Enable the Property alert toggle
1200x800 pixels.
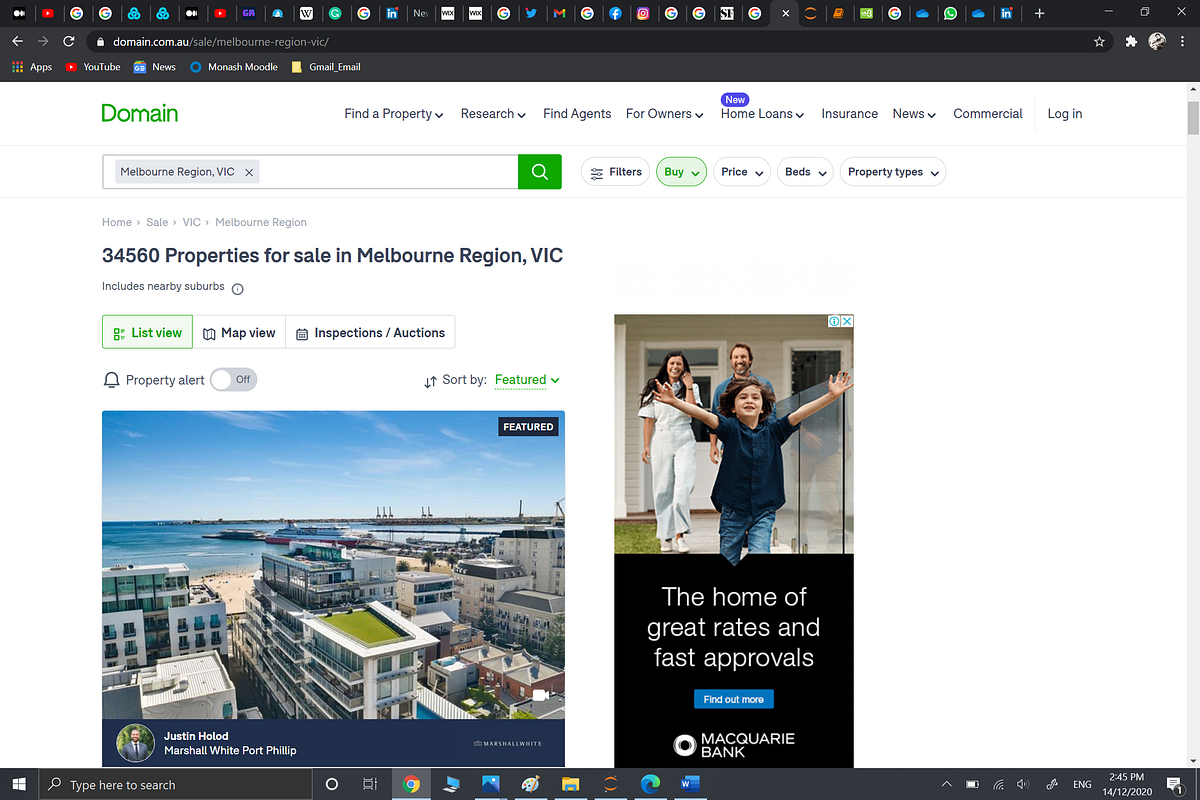tap(233, 379)
